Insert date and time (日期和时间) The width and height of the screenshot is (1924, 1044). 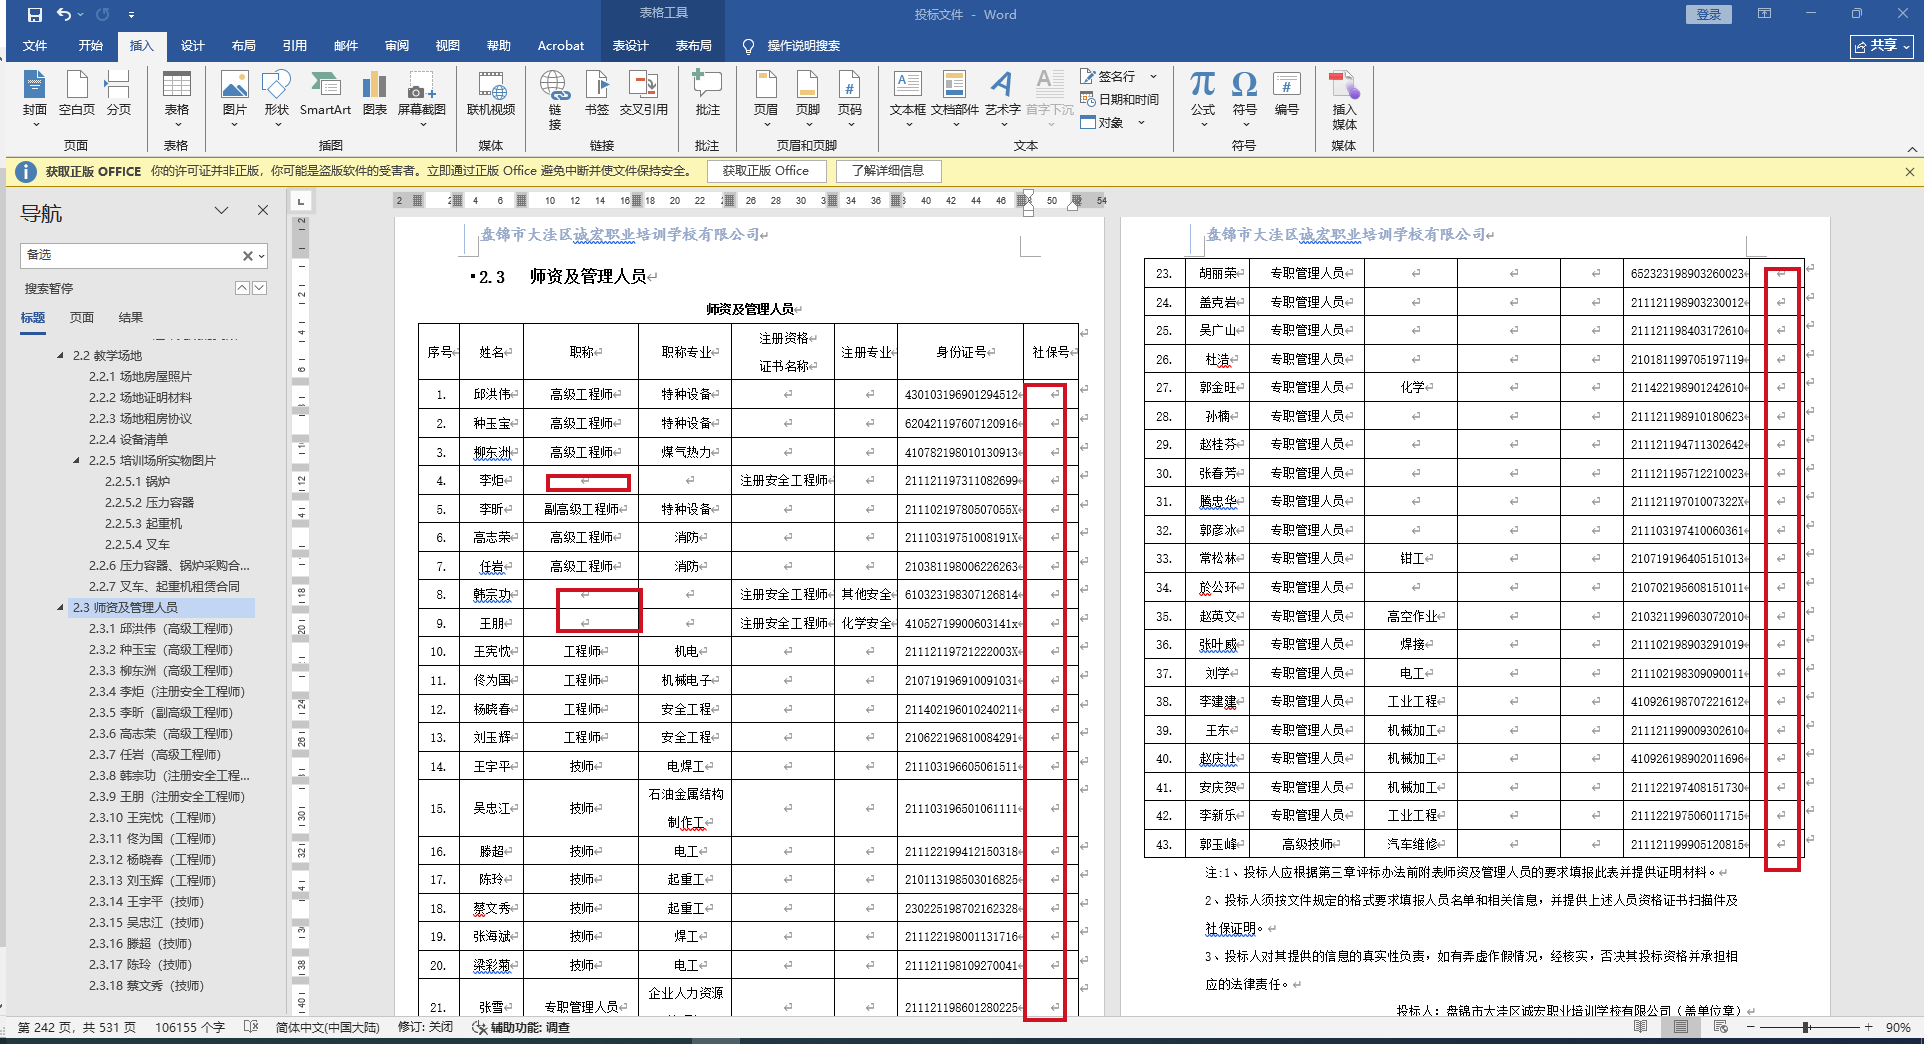(1119, 99)
